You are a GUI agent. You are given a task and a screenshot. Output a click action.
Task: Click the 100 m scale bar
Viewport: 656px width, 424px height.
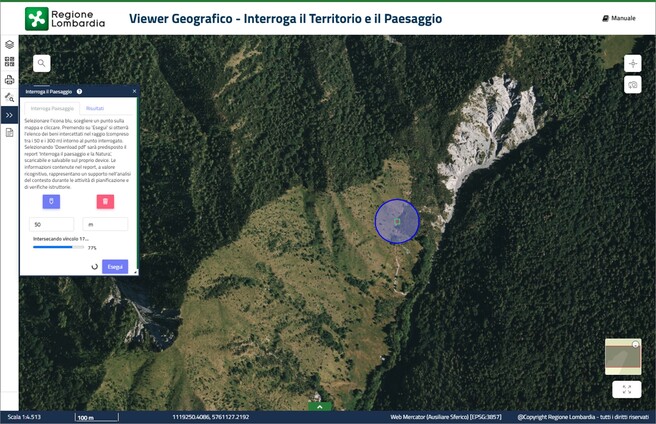(x=97, y=417)
